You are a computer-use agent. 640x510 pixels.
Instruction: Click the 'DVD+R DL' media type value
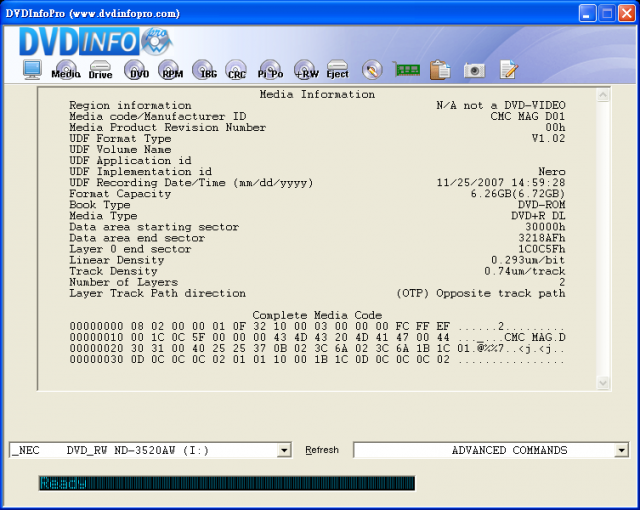[x=538, y=216]
